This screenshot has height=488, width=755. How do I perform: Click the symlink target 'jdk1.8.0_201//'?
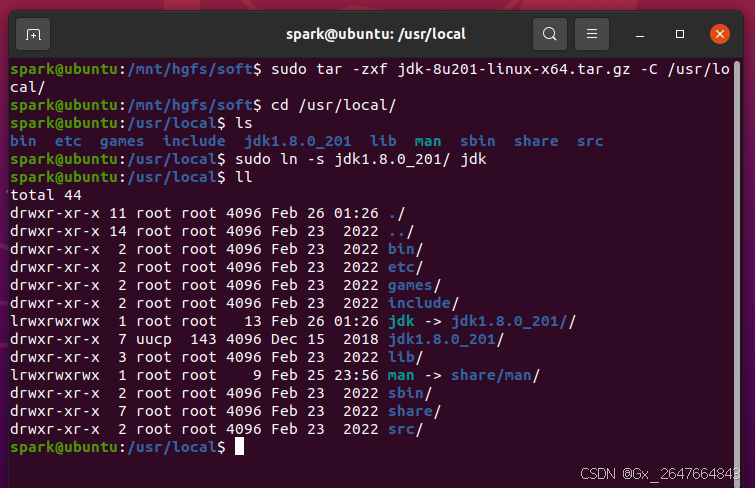(513, 321)
